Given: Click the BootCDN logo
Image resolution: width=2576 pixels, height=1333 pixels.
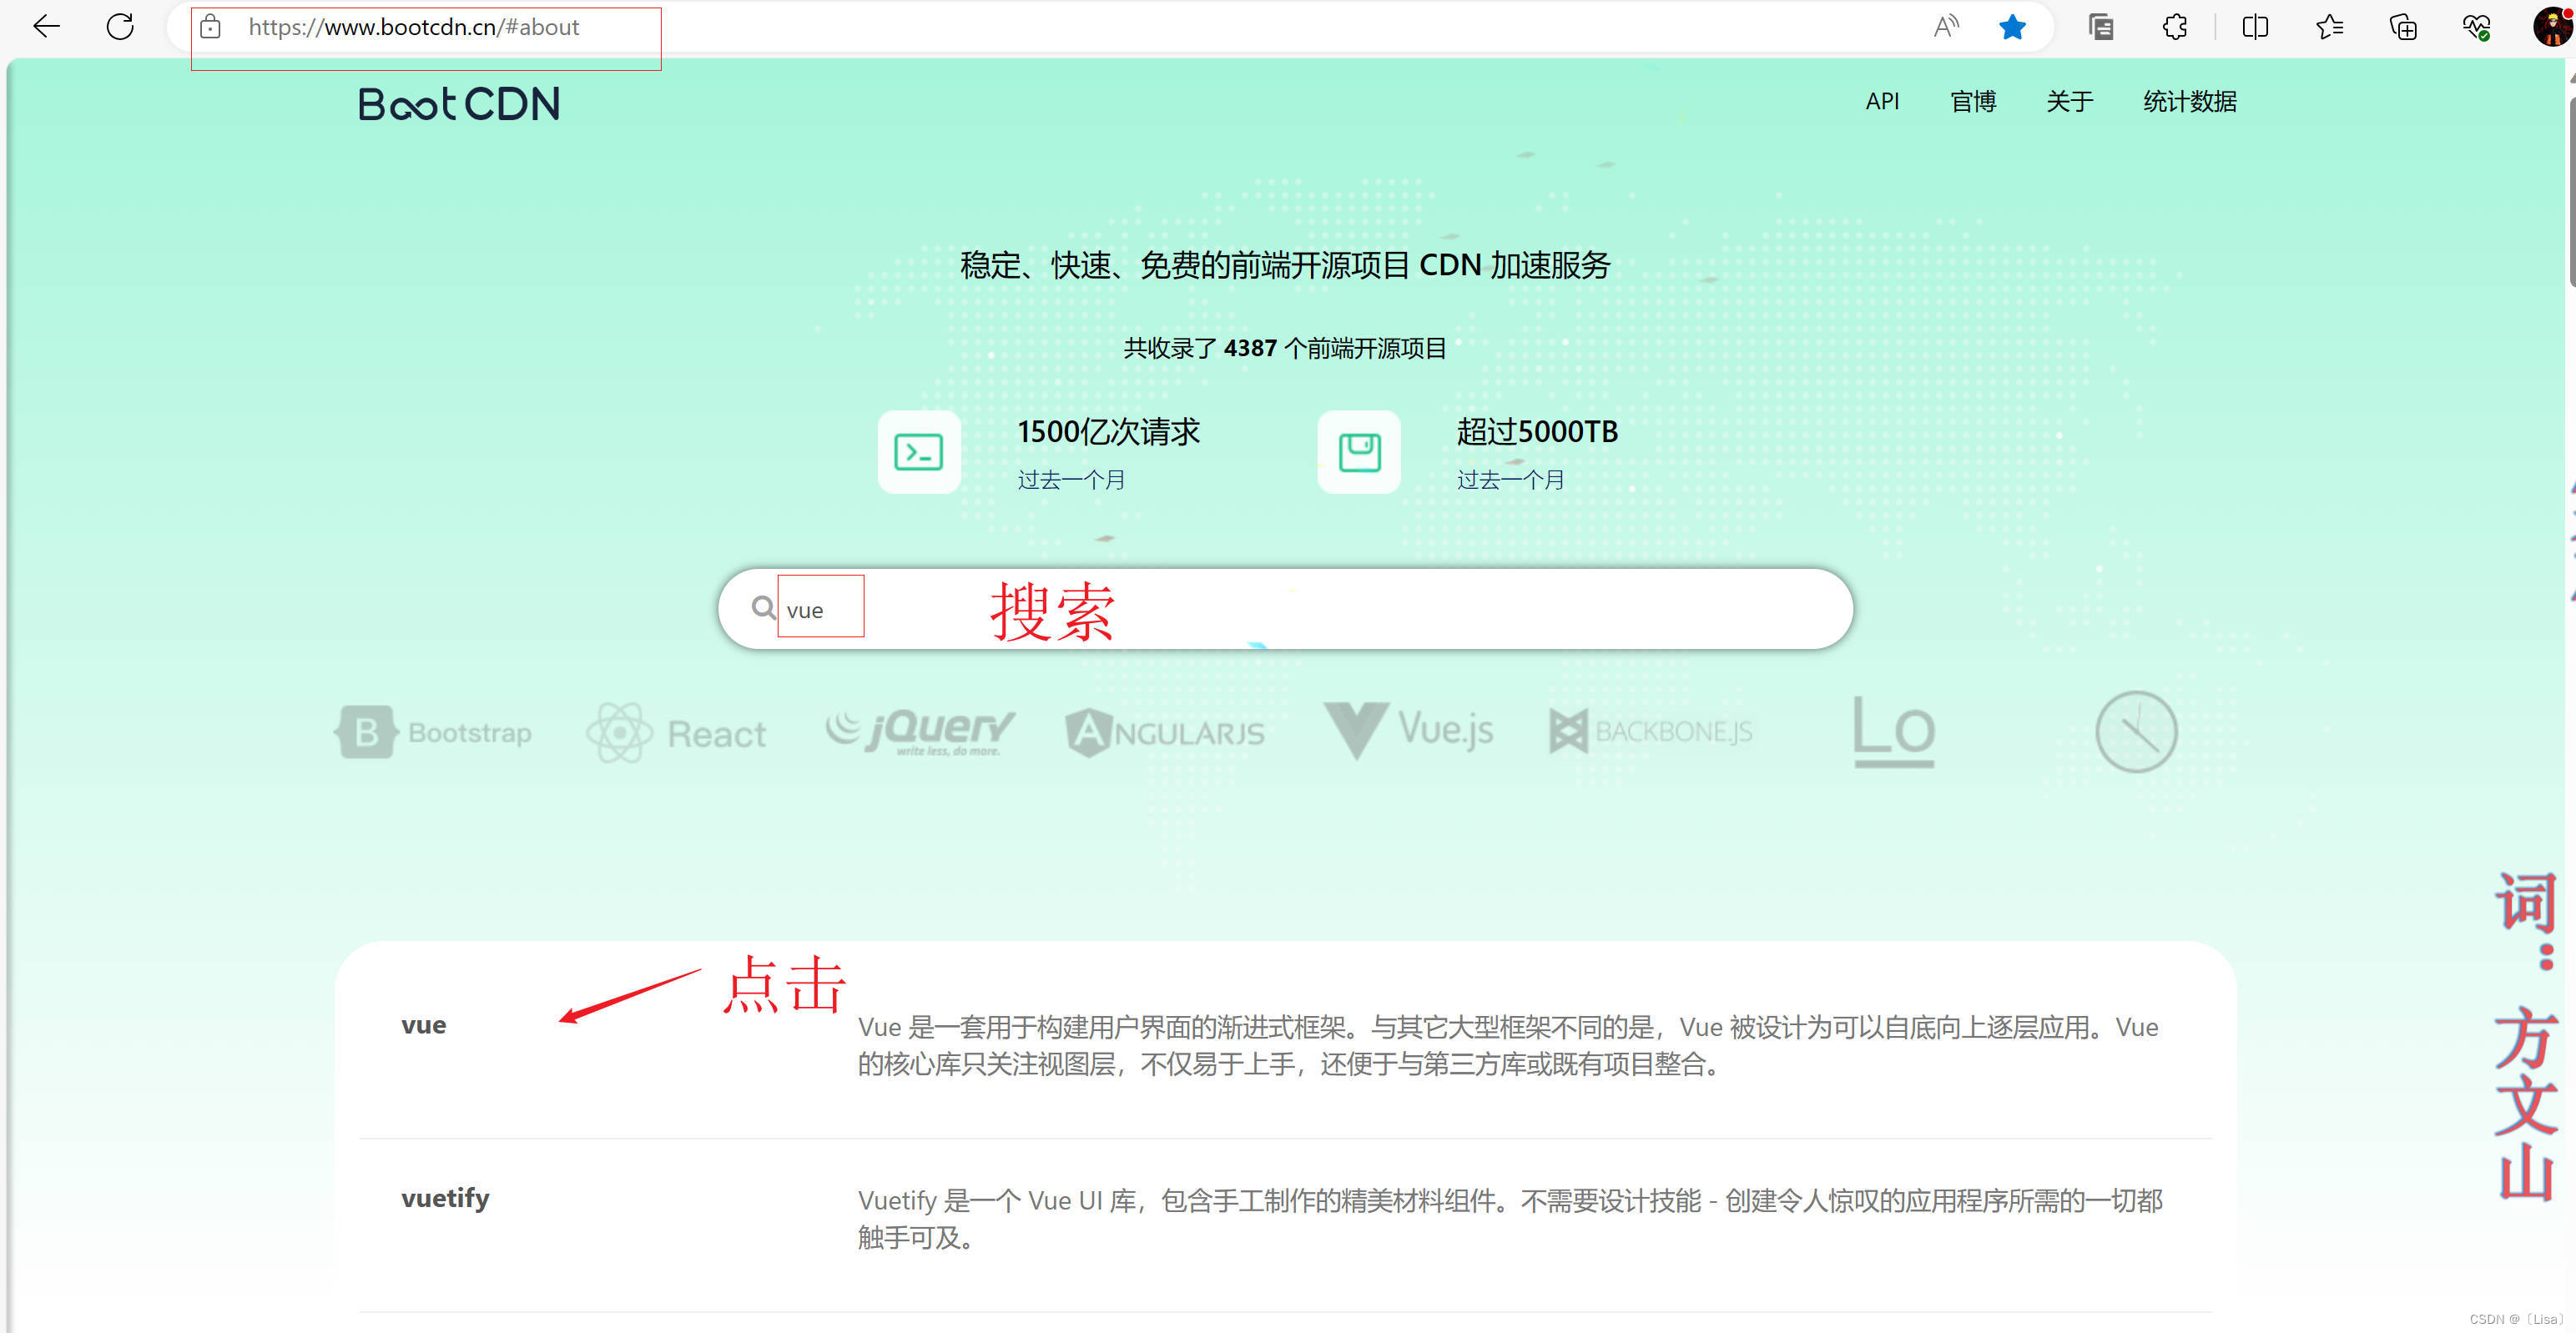Looking at the screenshot, I should (459, 104).
